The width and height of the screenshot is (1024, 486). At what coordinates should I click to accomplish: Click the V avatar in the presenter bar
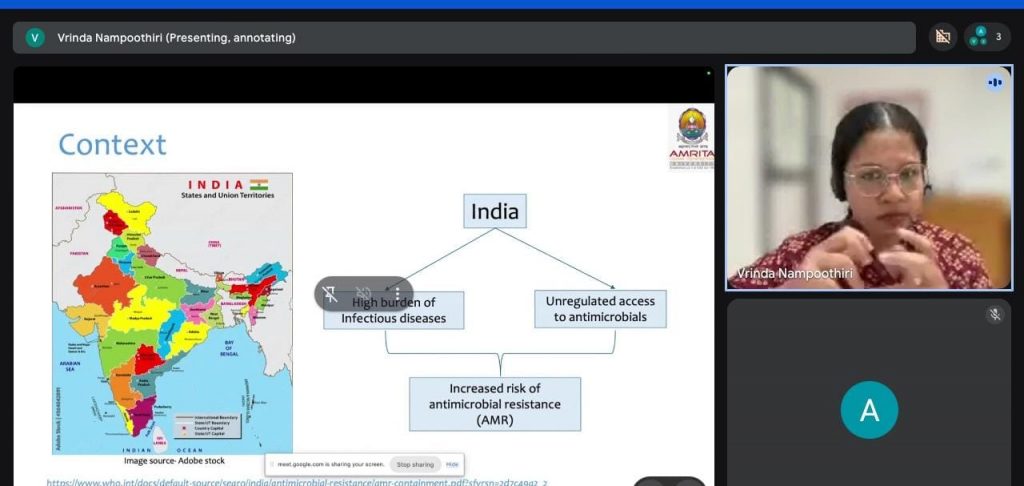(x=35, y=38)
